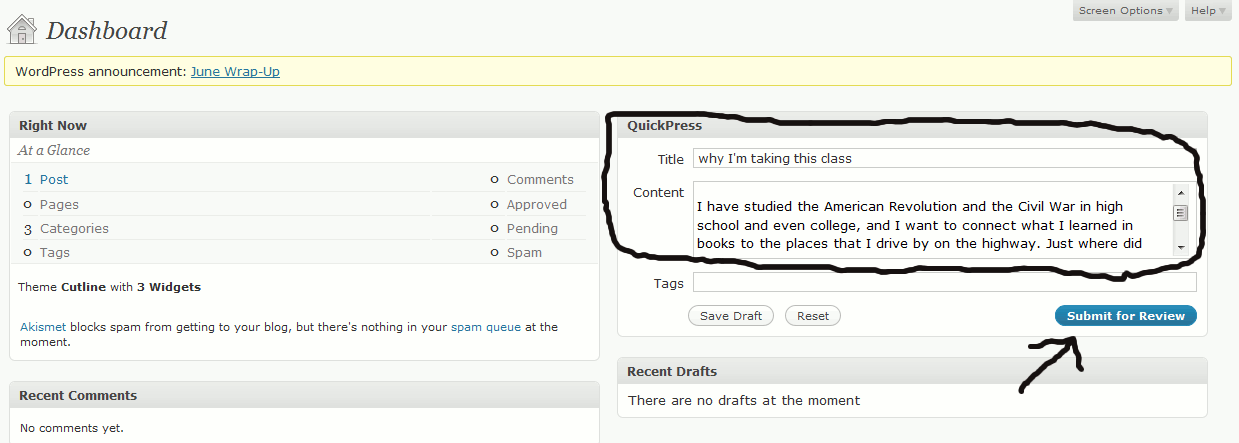Click the Content scrollbar down arrow
1239x443 pixels.
tap(1180, 246)
